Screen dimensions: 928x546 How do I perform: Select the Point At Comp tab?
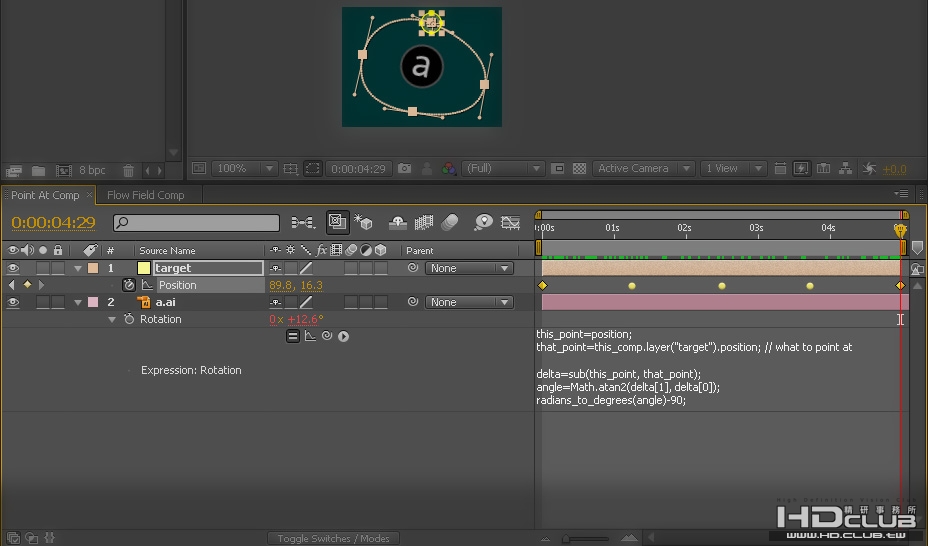click(45, 195)
